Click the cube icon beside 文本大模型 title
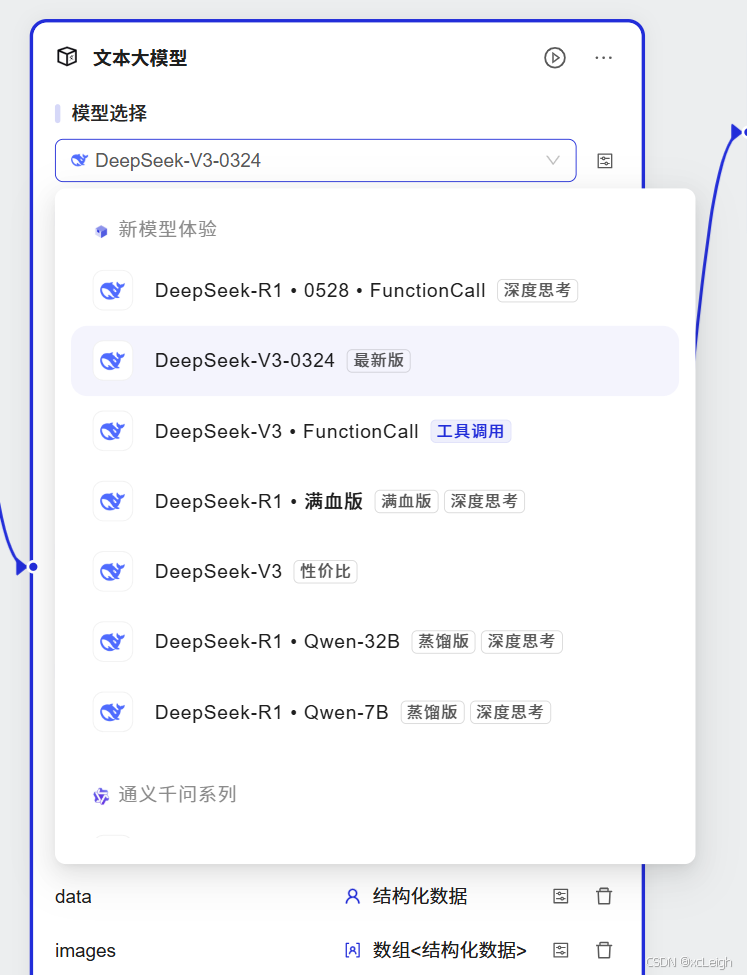The height and width of the screenshot is (975, 747). click(67, 57)
